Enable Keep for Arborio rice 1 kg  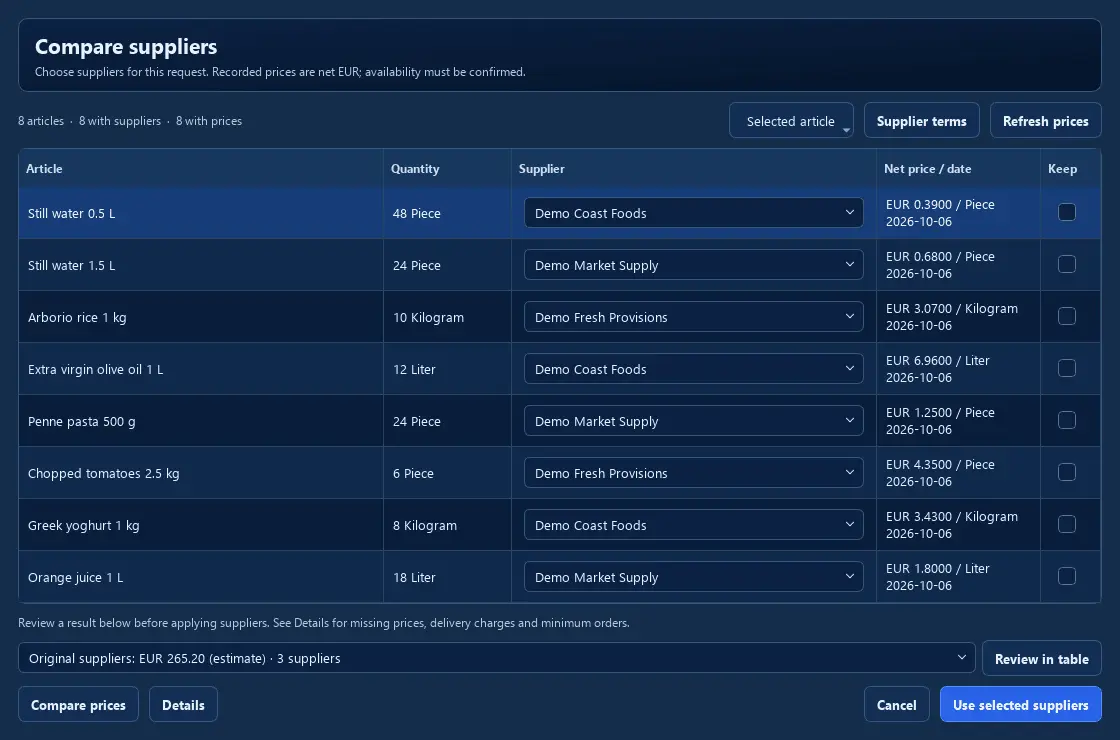[1066, 316]
